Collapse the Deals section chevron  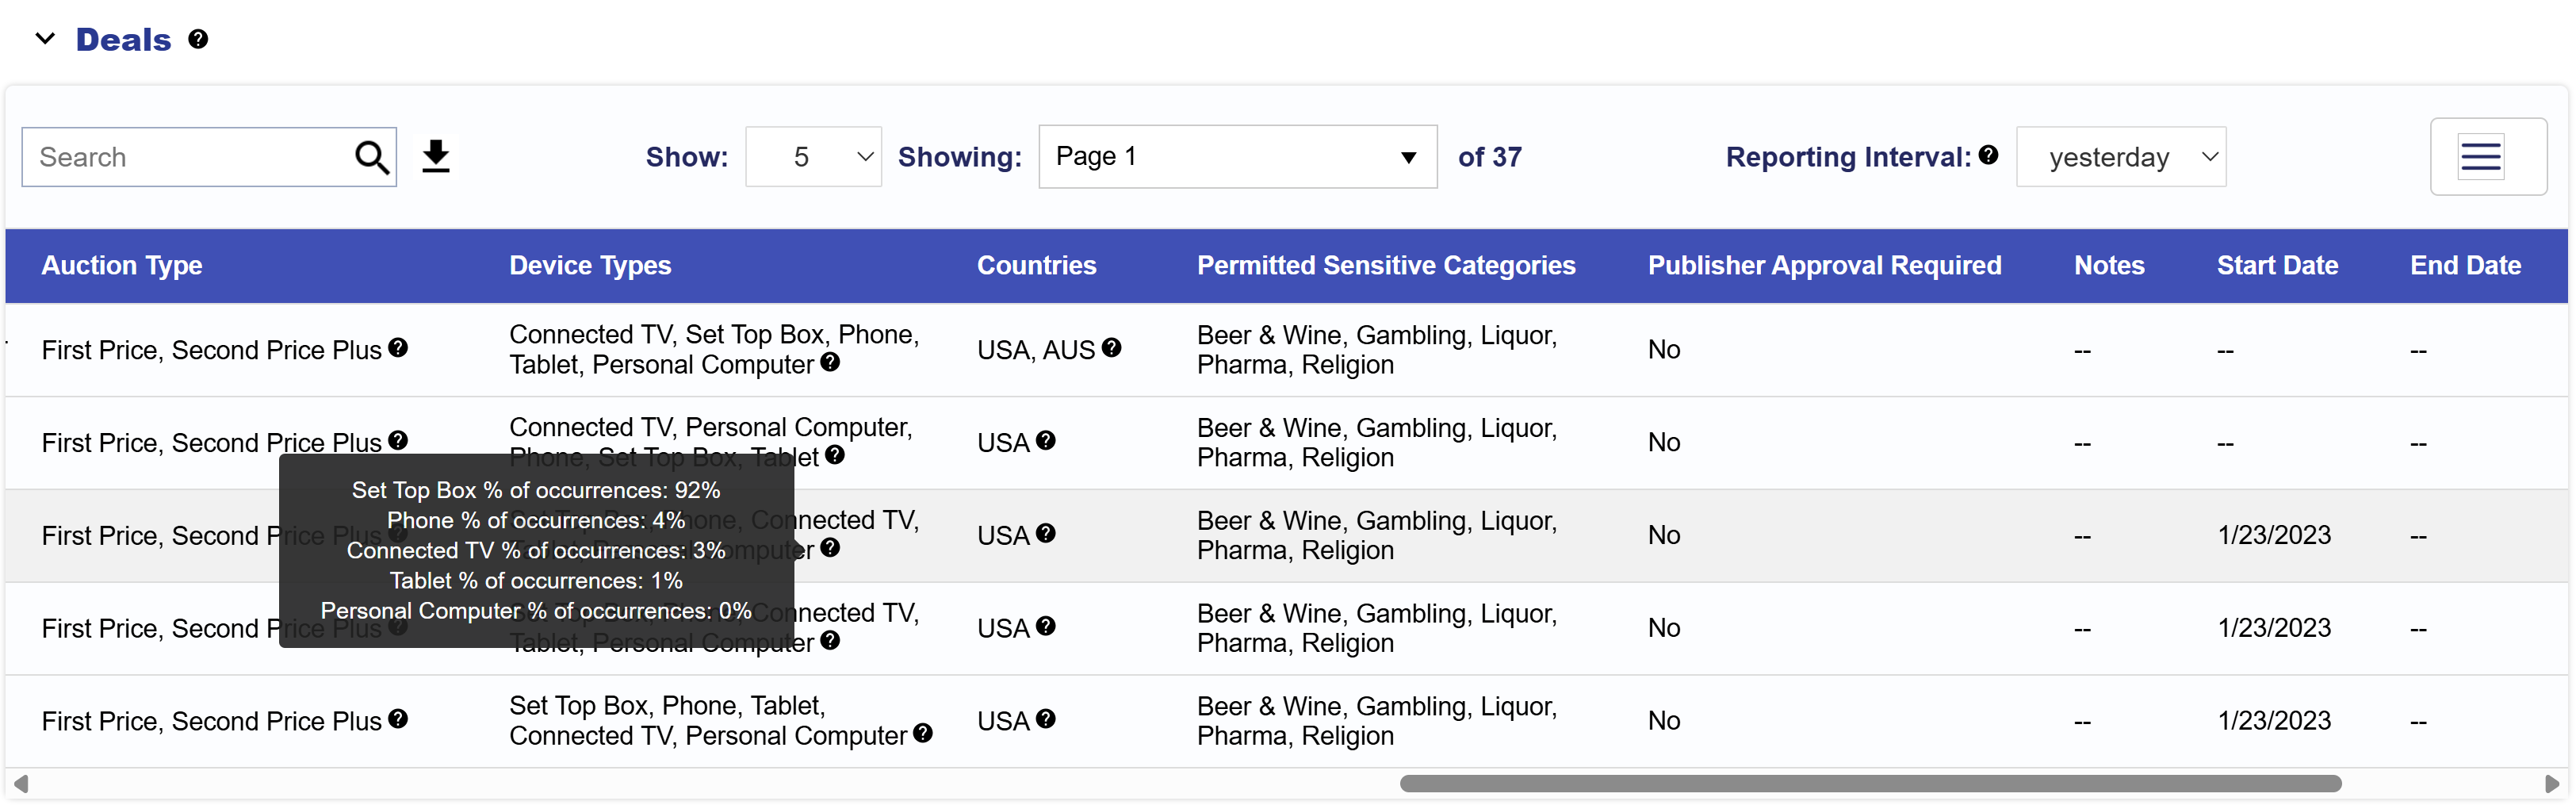click(x=45, y=39)
